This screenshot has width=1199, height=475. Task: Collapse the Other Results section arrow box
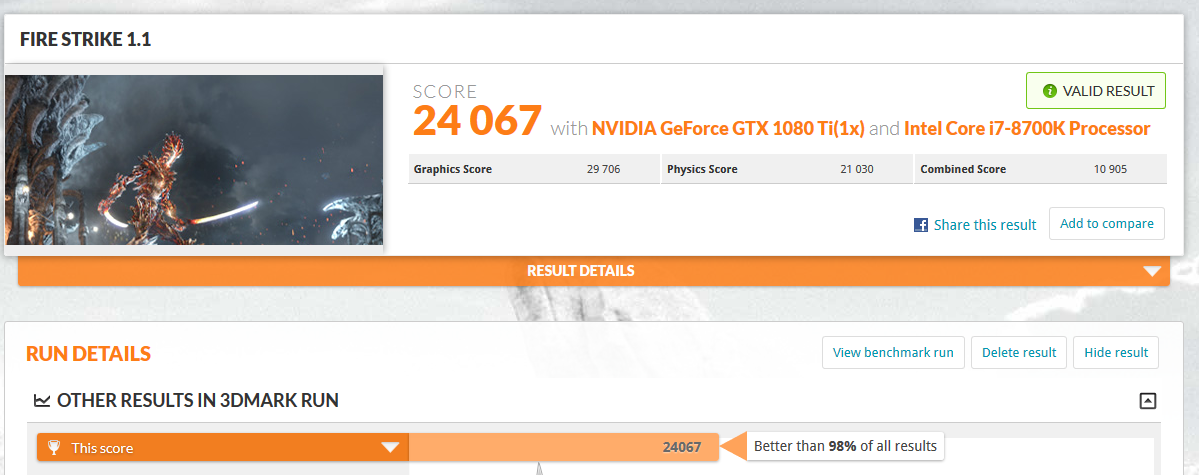(1148, 400)
